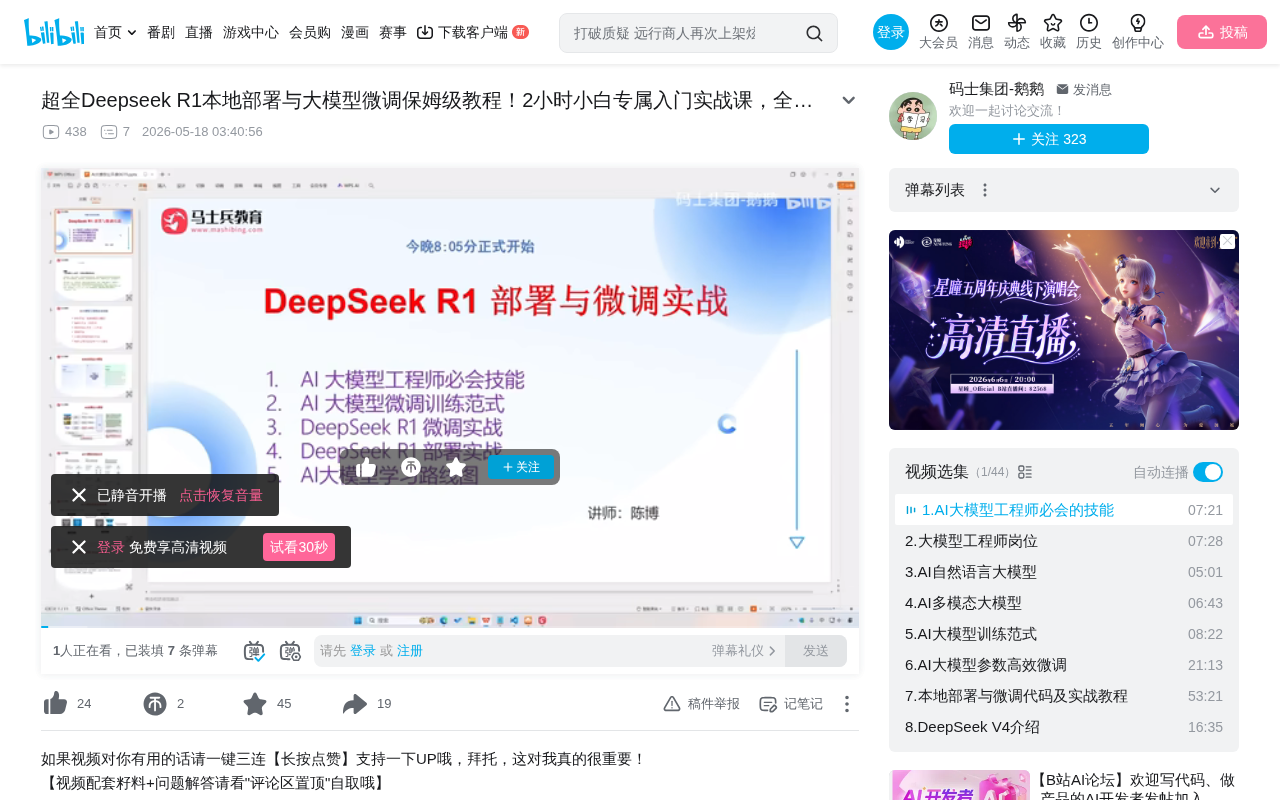
Task: Click the uploader avatar 码士集团-鹅鹅
Action: pos(913,116)
